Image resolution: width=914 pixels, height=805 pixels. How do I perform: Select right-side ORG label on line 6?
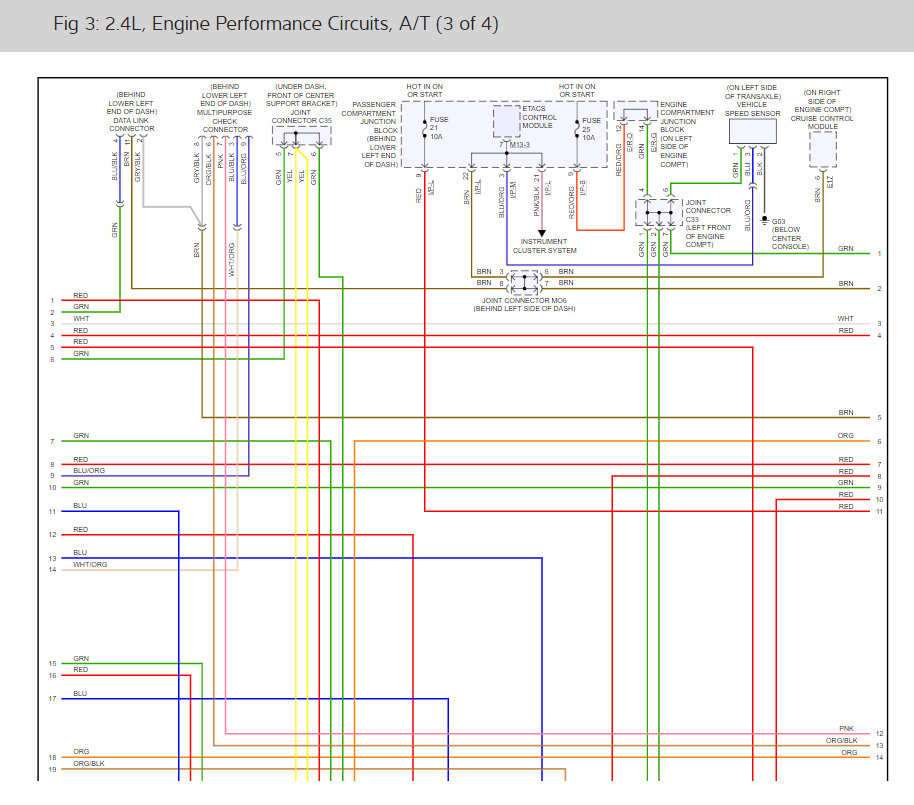[846, 435]
